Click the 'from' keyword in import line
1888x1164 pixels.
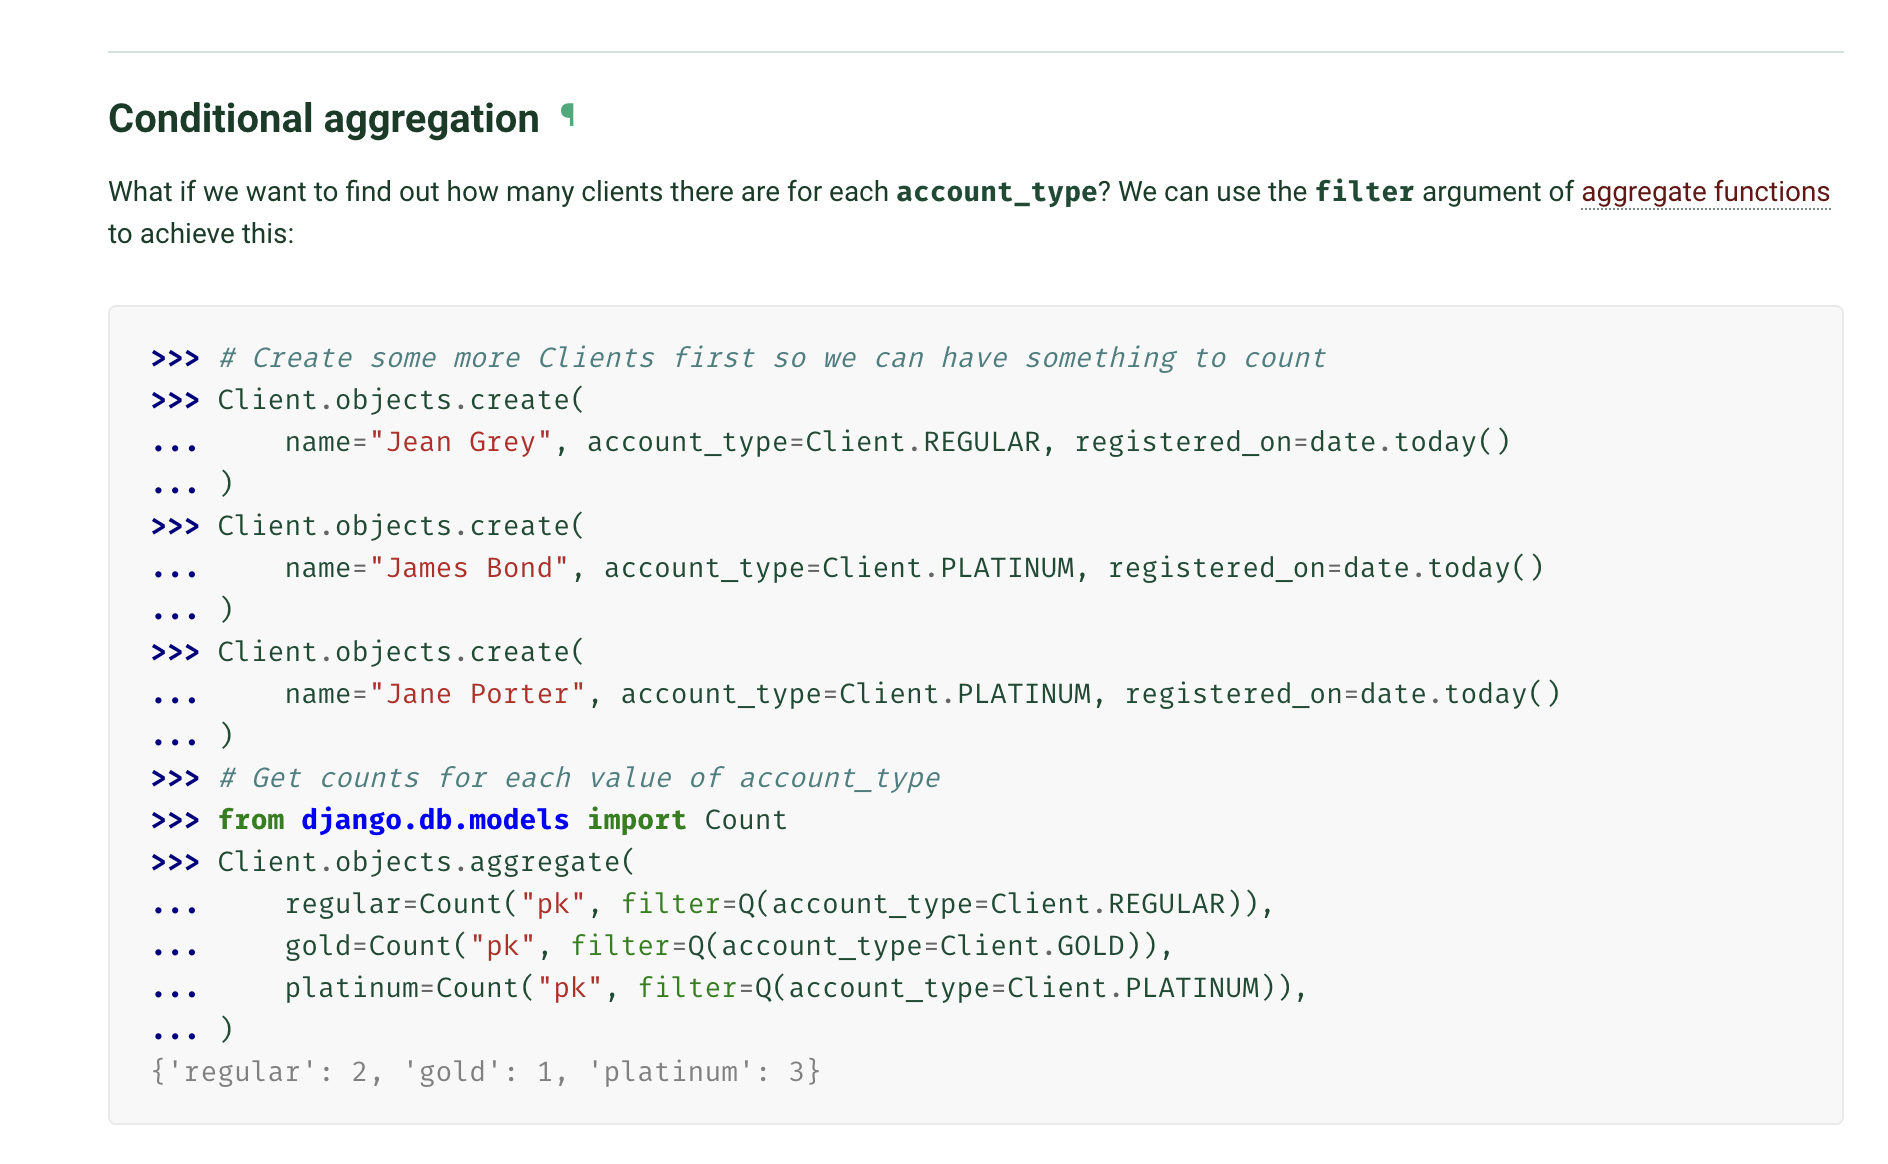(251, 820)
